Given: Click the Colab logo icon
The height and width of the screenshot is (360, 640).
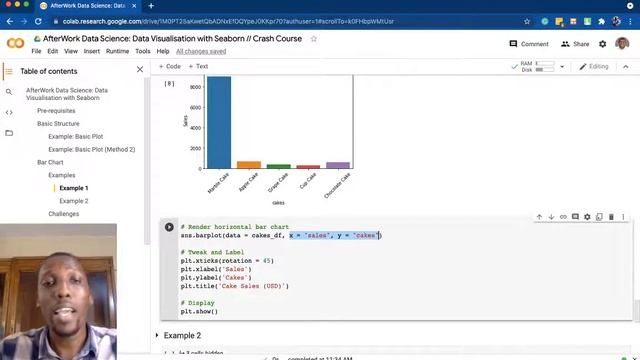Looking at the screenshot, I should [16, 43].
